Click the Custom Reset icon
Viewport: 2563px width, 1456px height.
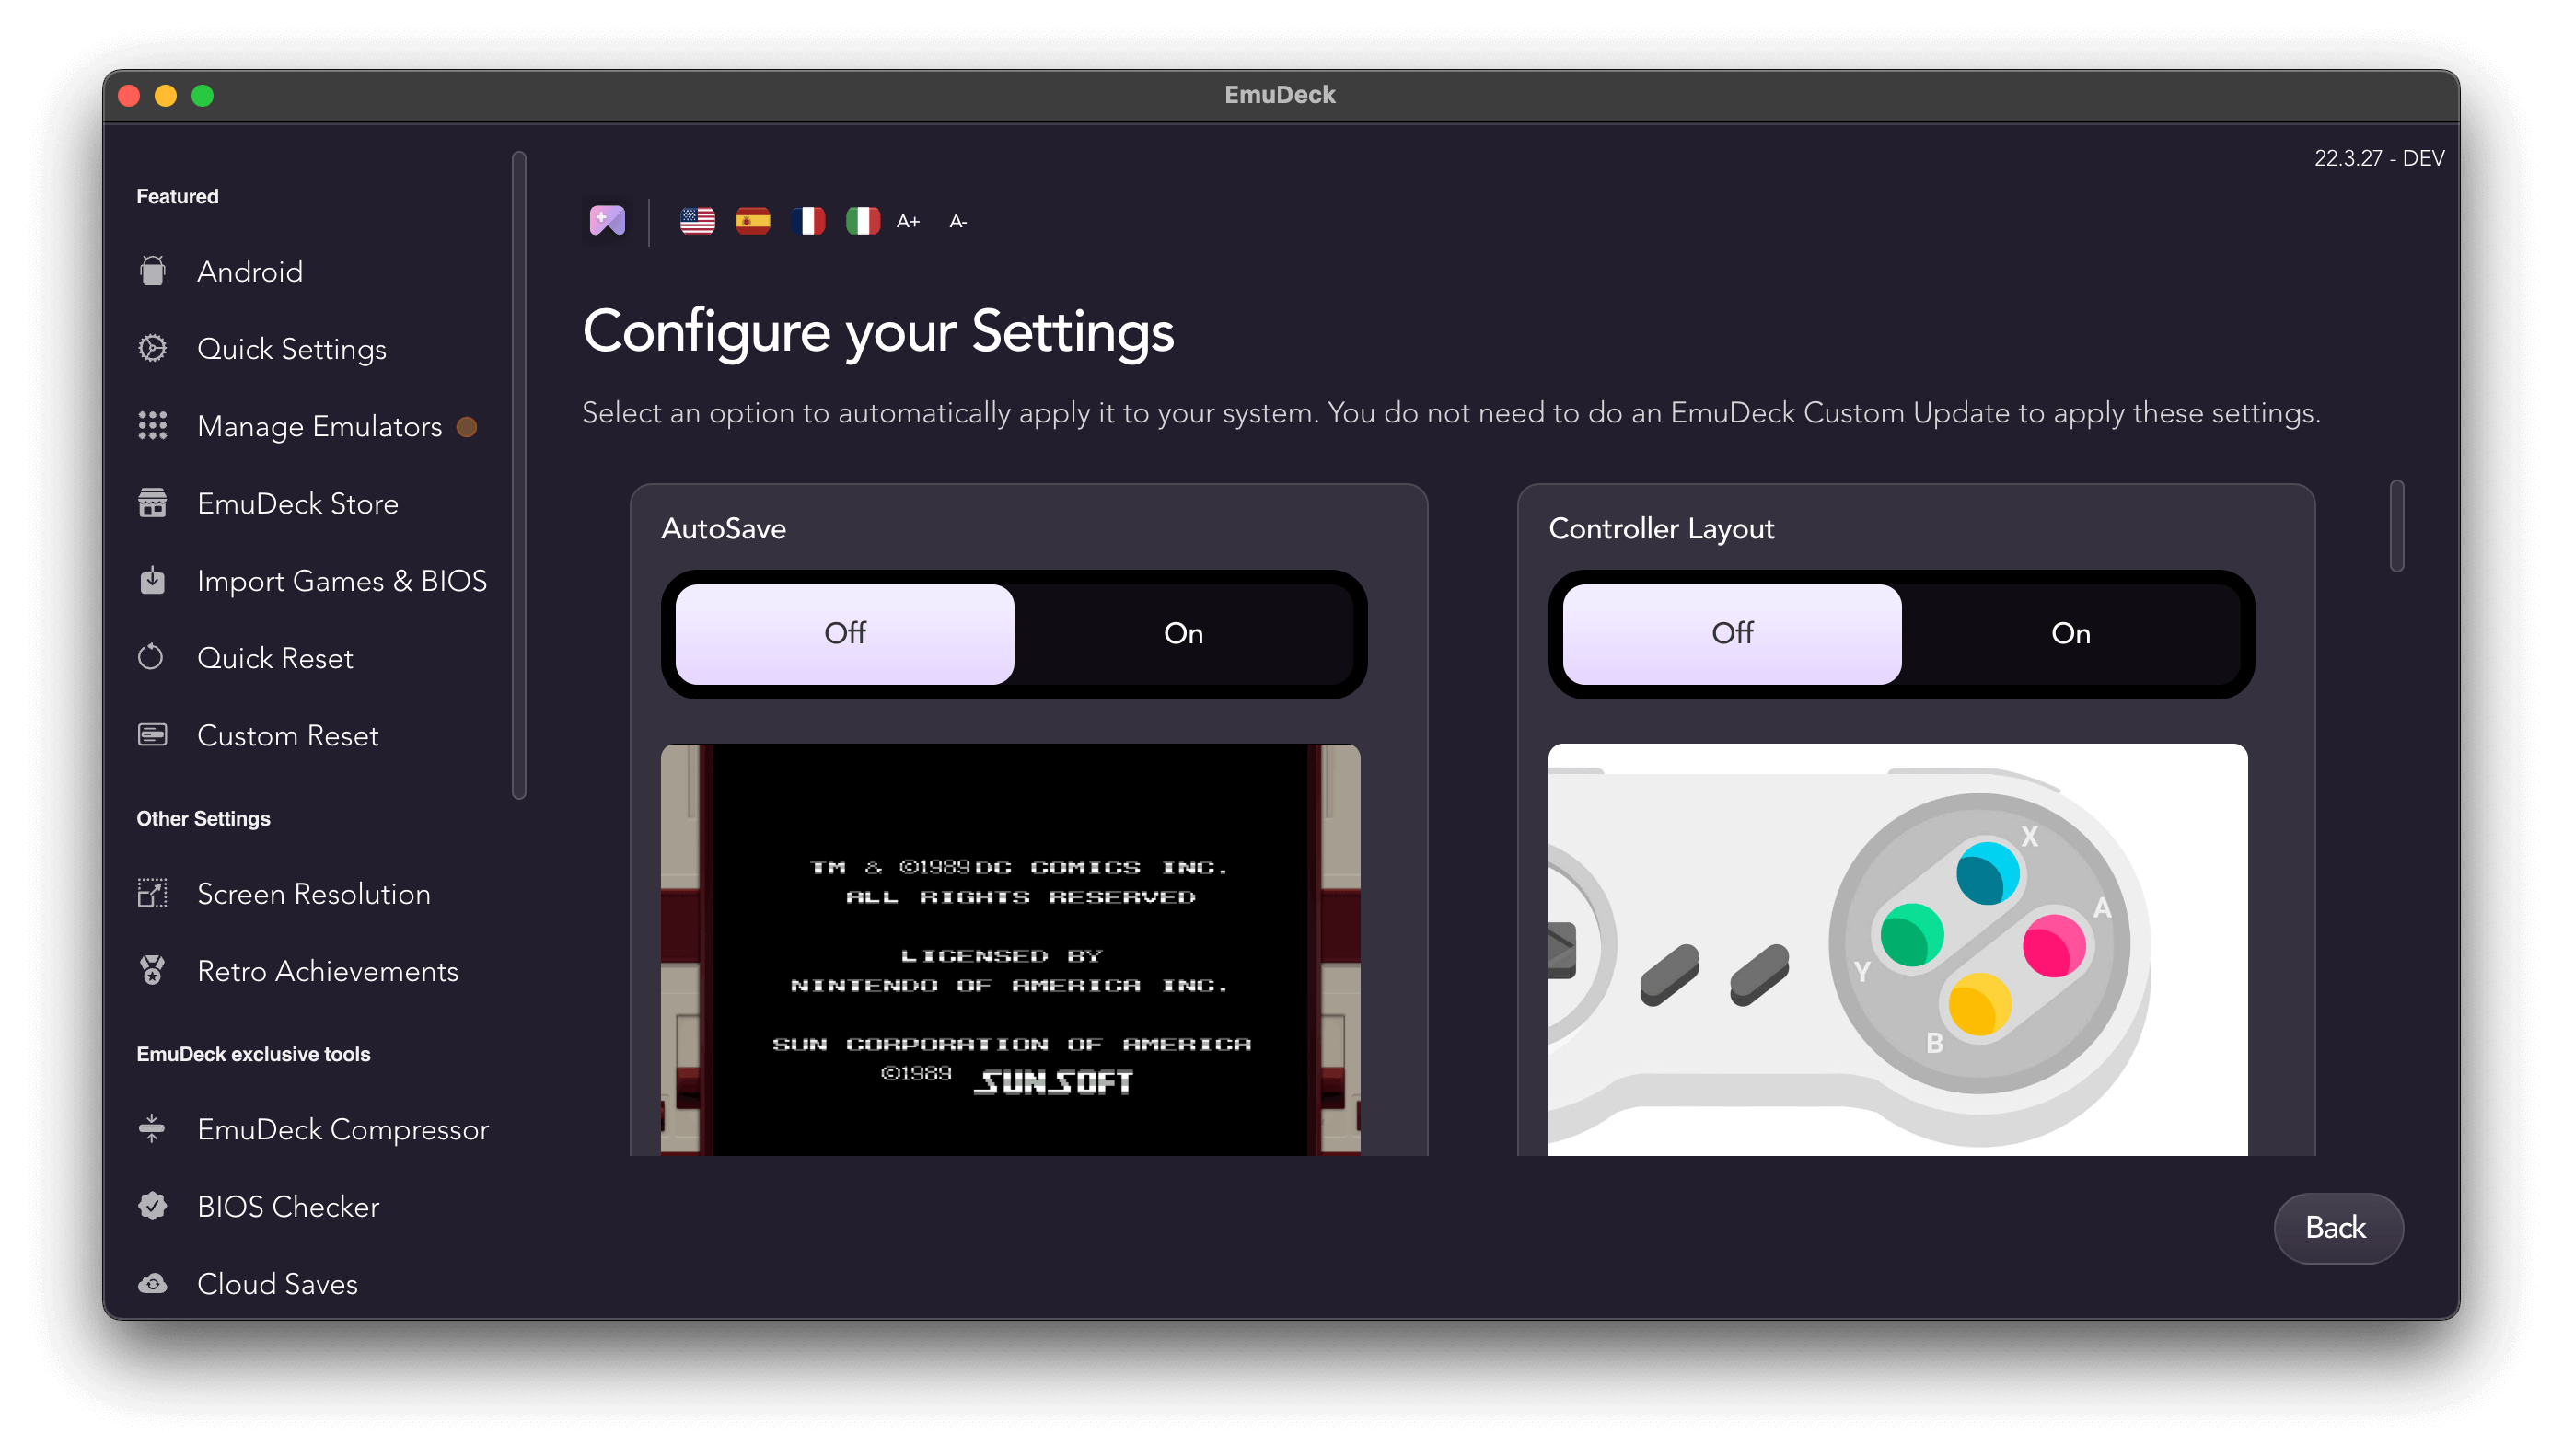coord(152,735)
